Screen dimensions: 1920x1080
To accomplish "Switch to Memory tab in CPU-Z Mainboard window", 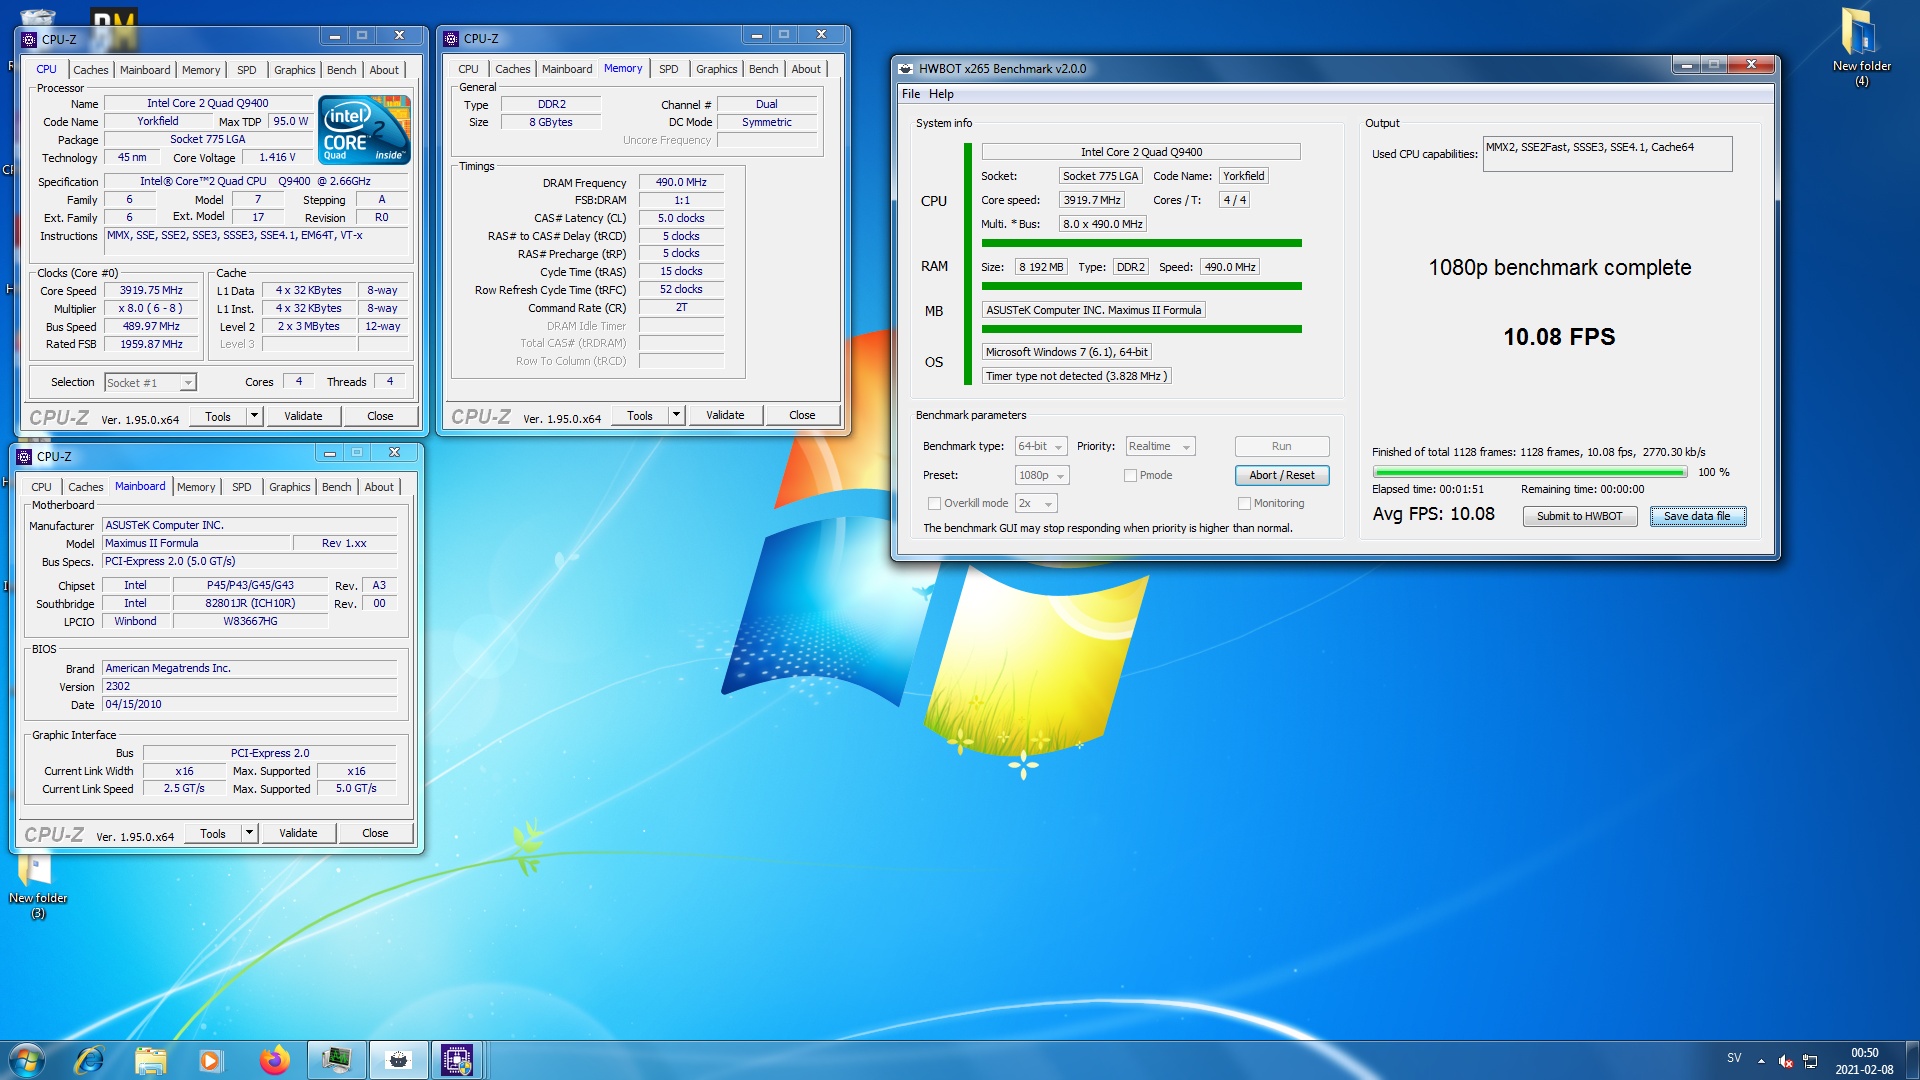I will (196, 487).
